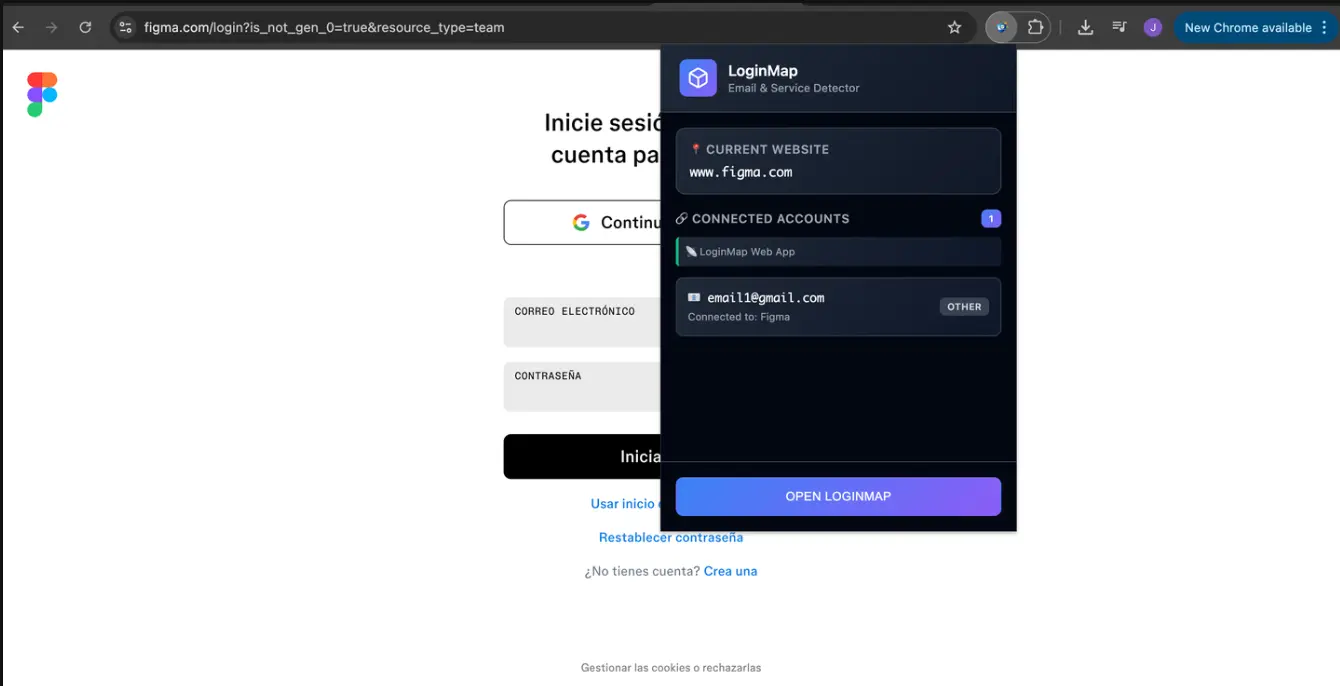Click the pinned LoginMap extension icon in toolbar
Screen dimensions: 1340x686
999,27
